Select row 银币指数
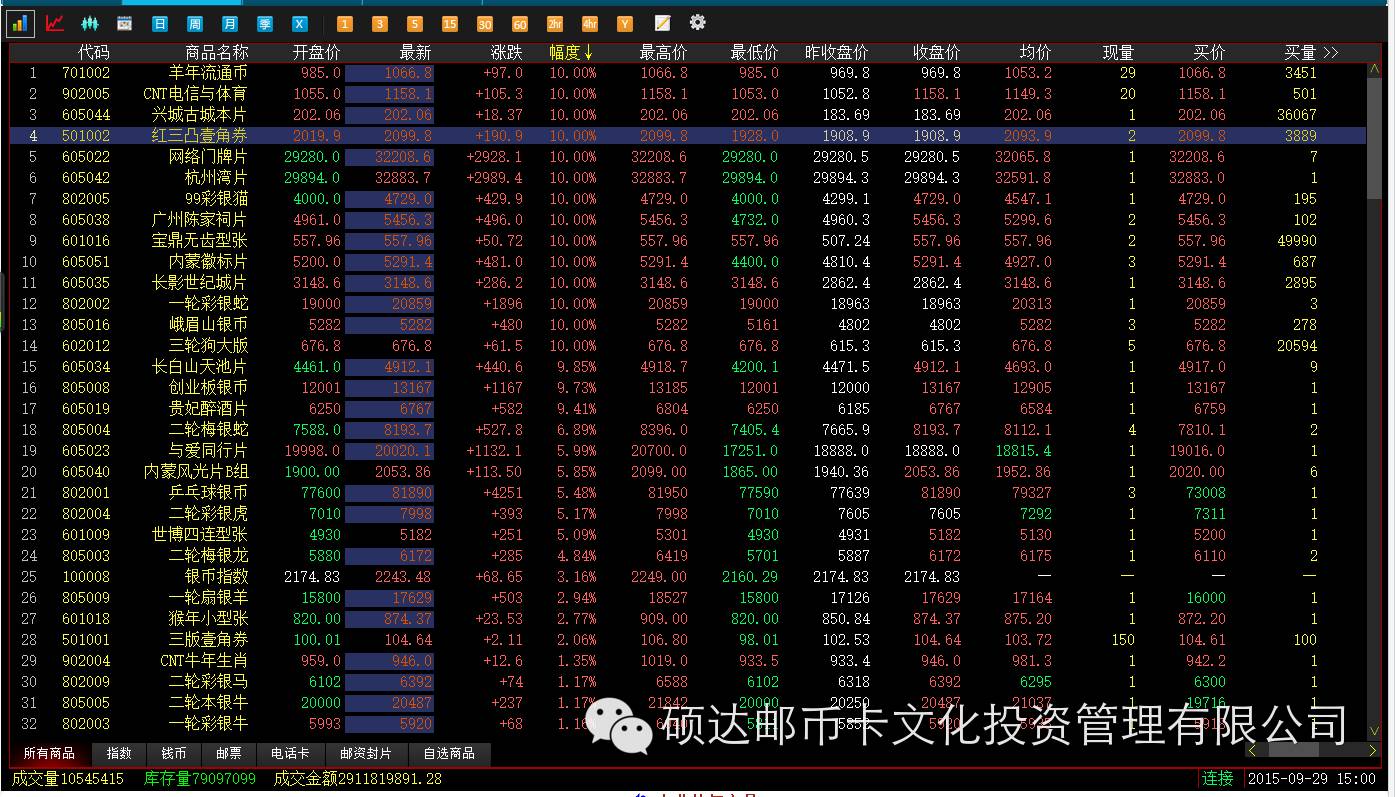Image resolution: width=1395 pixels, height=797 pixels. [688, 577]
